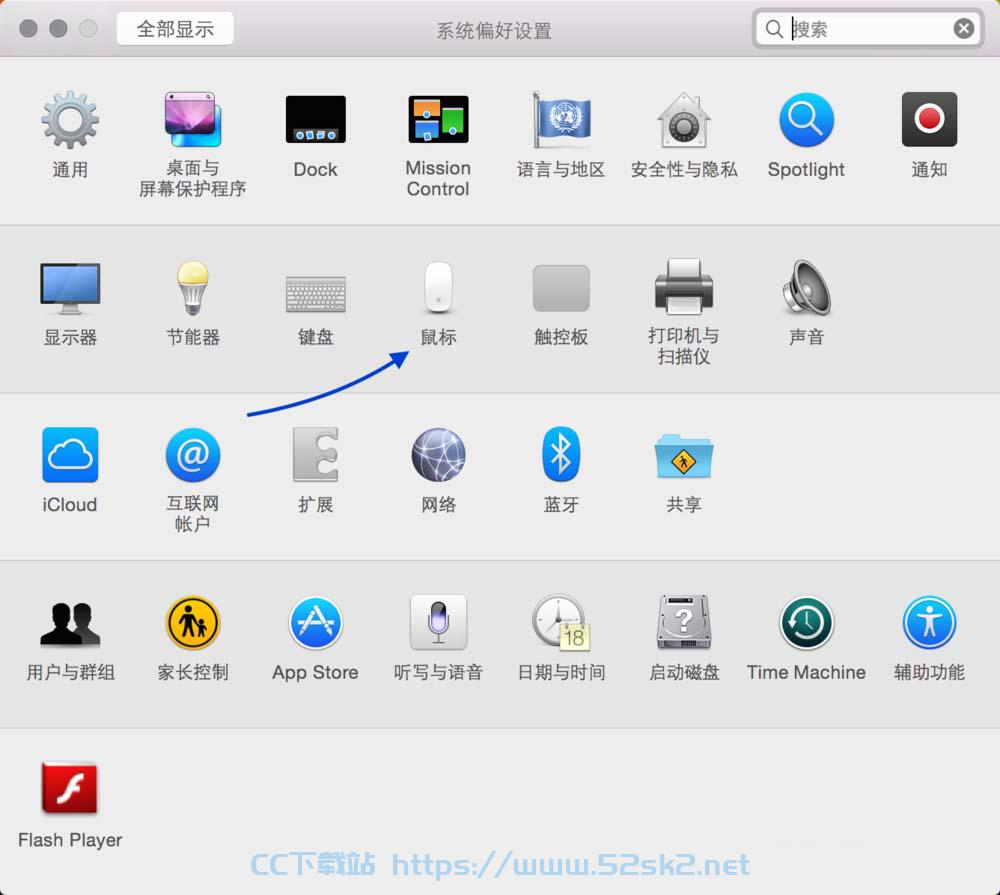Open 蓝牙 (Bluetooth) preferences
The width and height of the screenshot is (1000, 895).
[x=561, y=454]
